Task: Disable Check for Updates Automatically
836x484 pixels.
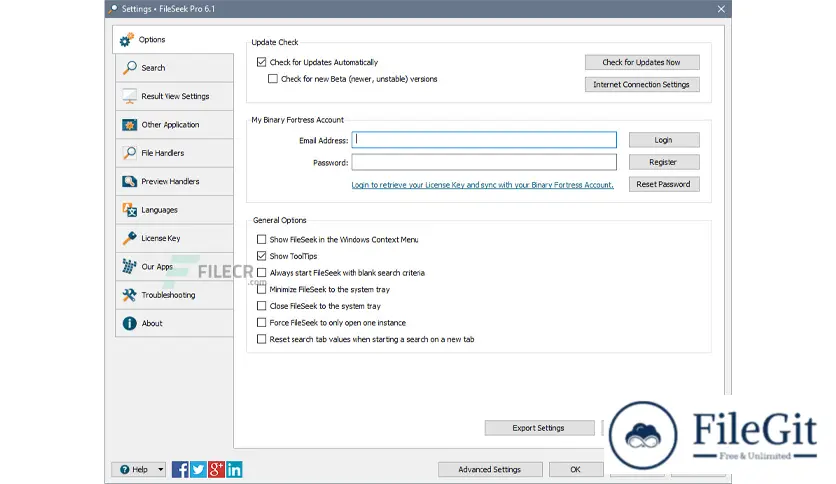Action: click(x=262, y=63)
